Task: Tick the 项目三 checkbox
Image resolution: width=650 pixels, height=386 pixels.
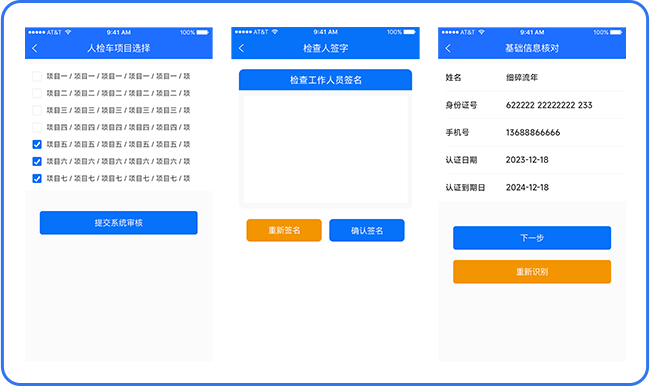Action: (37, 110)
